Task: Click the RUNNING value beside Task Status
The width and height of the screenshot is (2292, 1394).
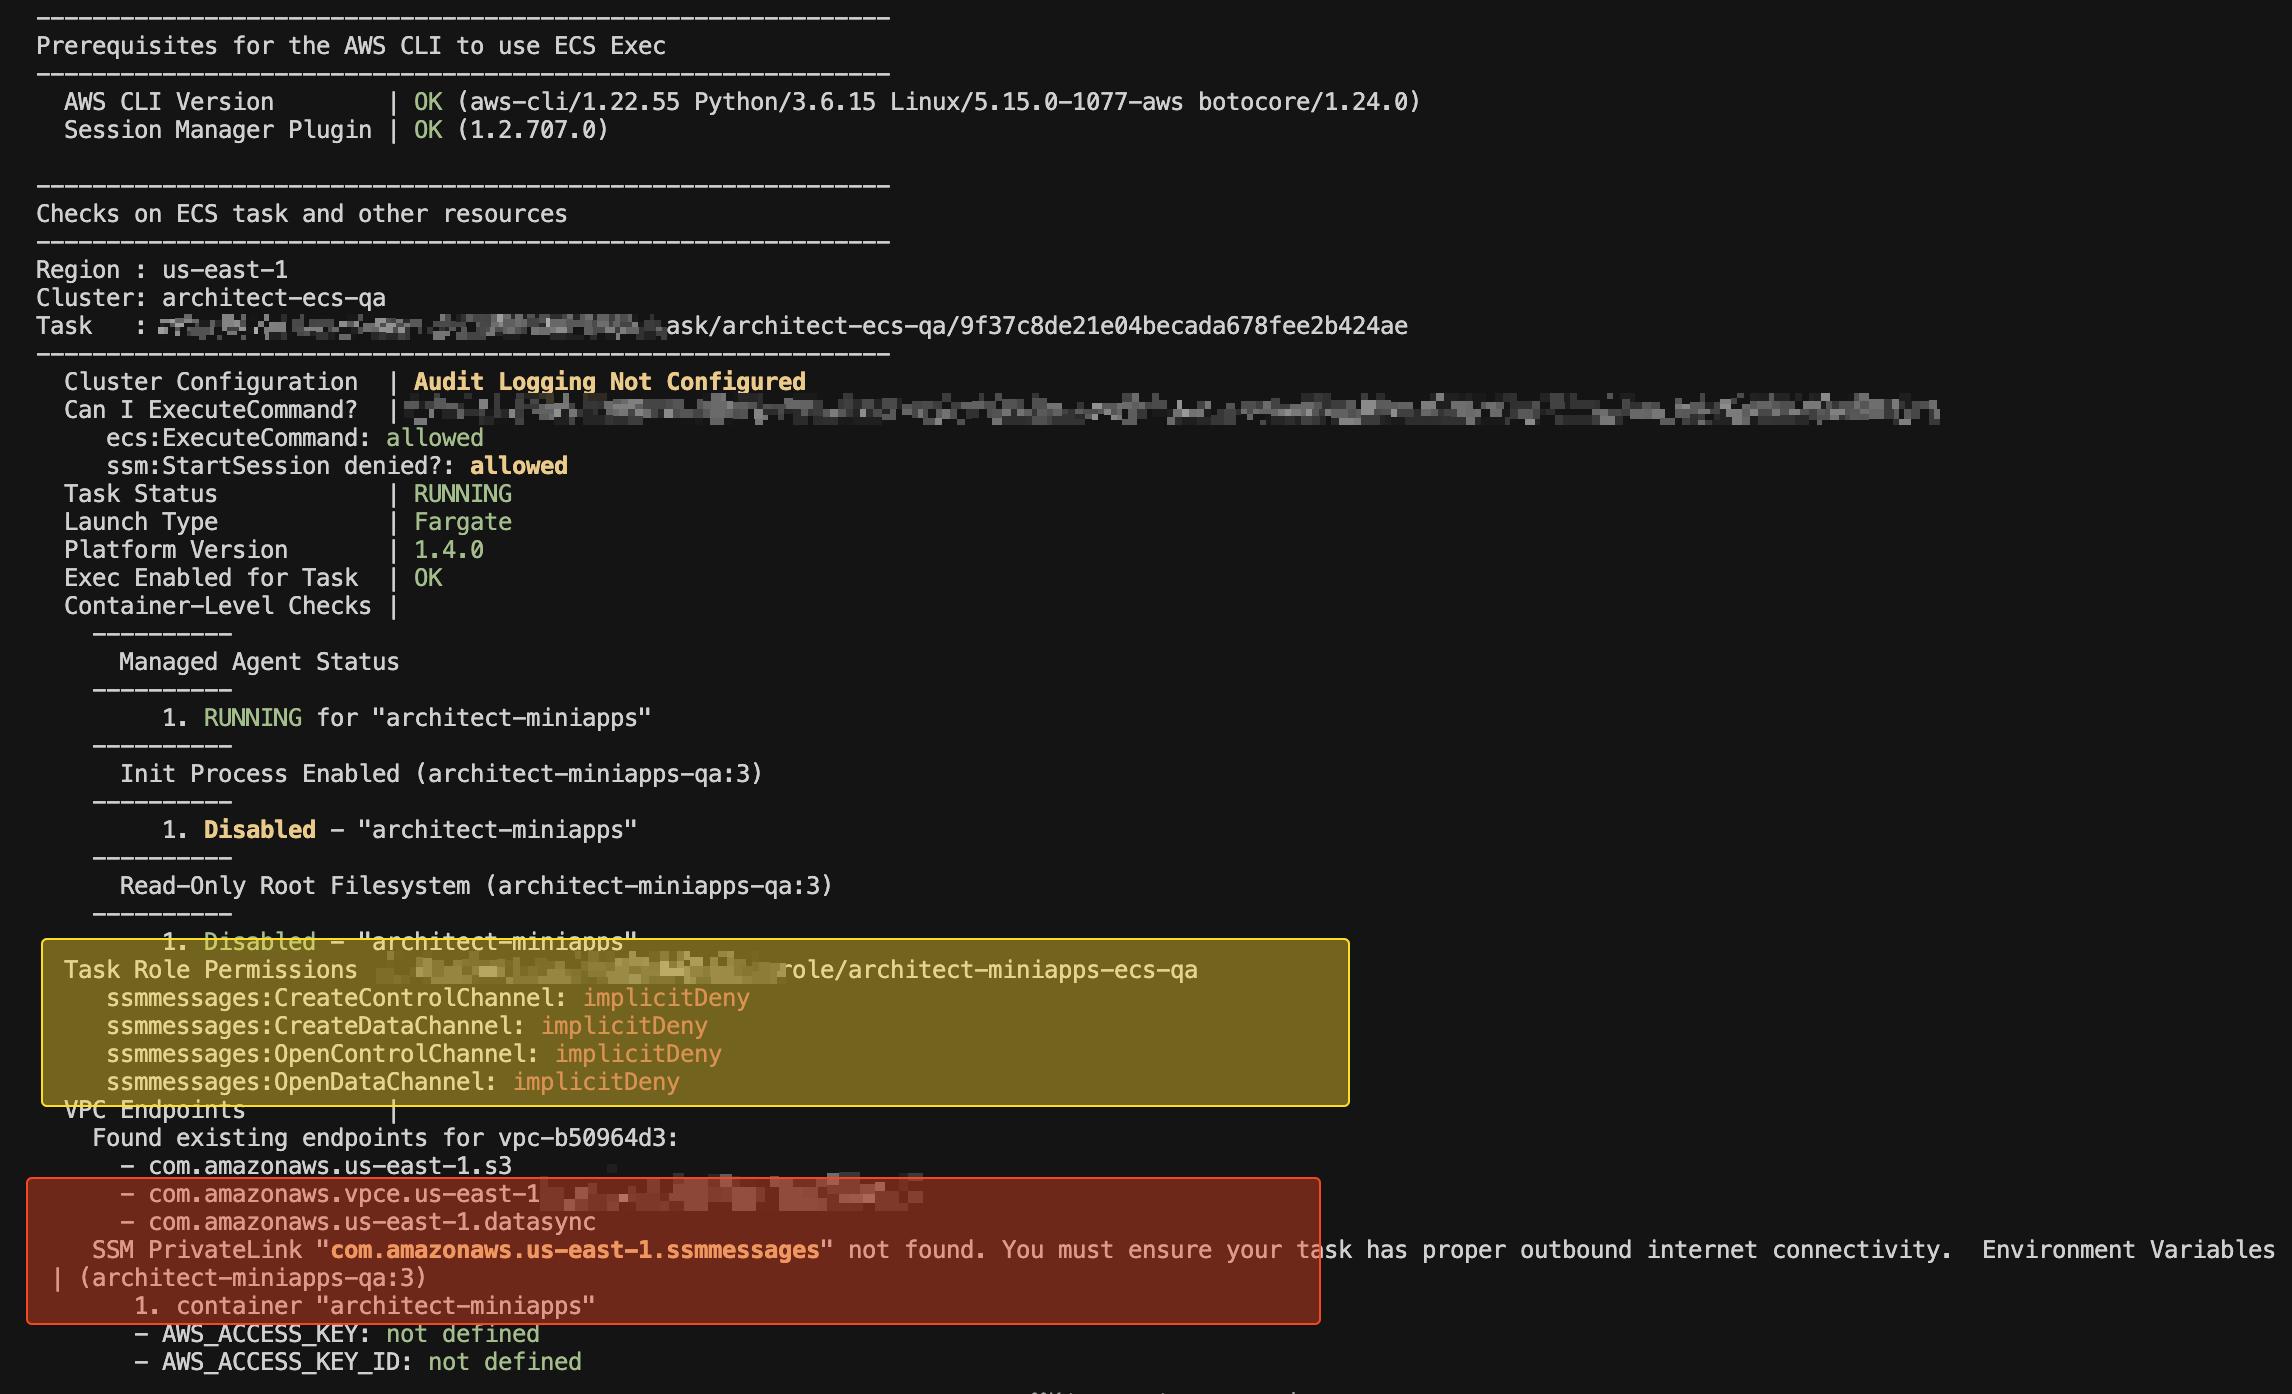Action: (x=462, y=494)
